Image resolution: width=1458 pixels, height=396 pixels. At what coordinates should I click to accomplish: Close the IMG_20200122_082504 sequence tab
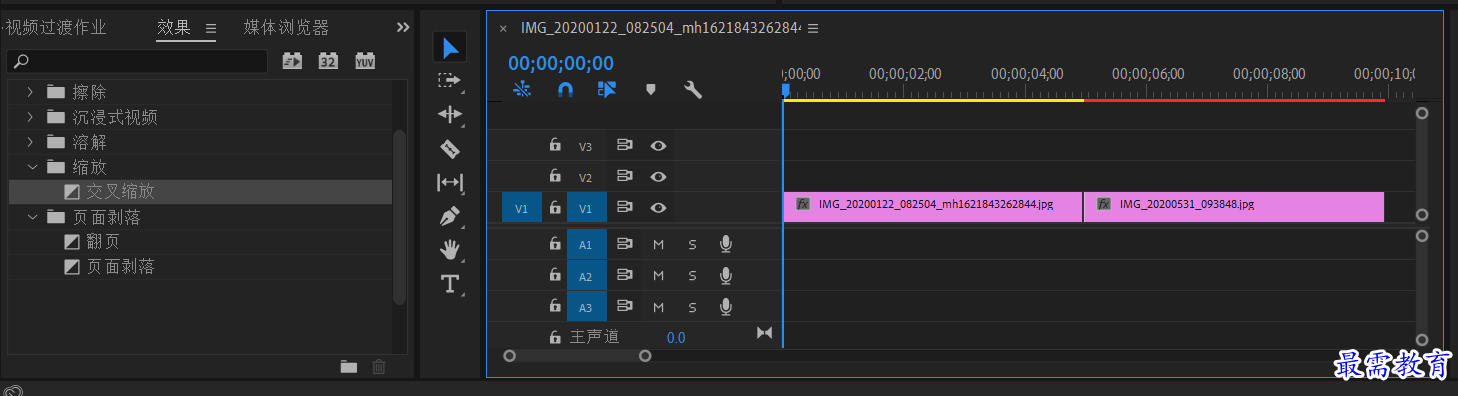[x=503, y=29]
